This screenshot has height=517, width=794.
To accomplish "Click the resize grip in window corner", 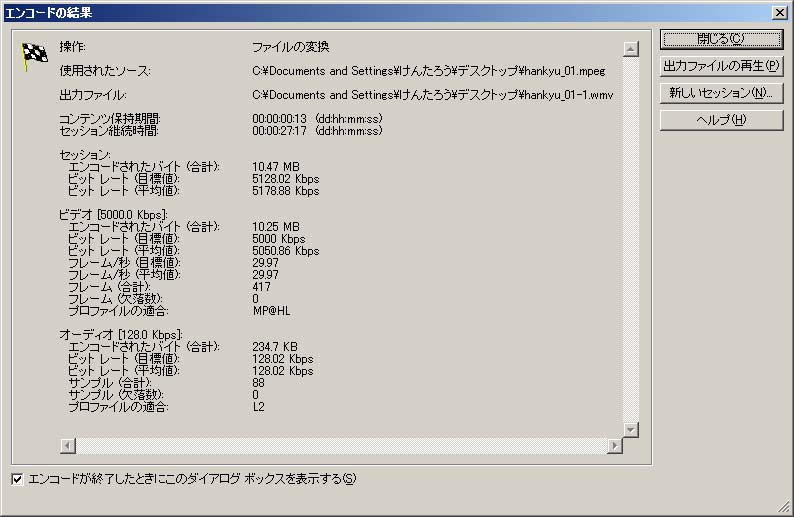I will tap(784, 507).
